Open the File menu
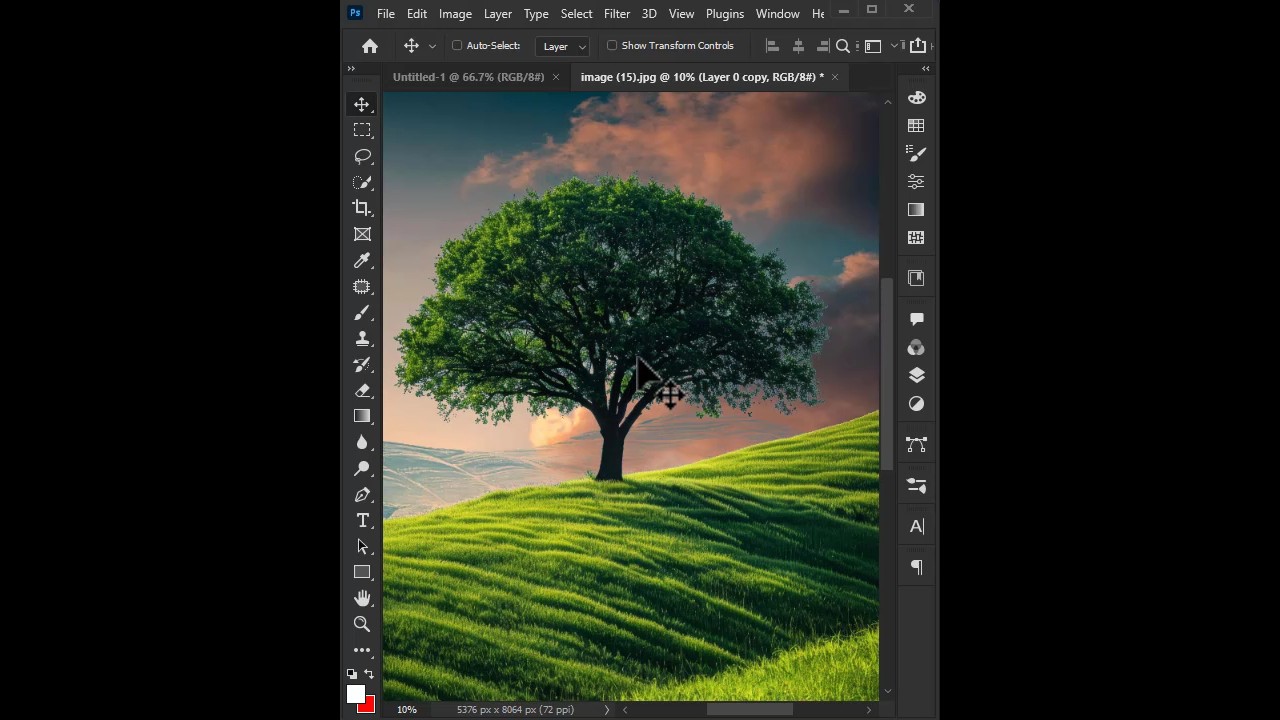Image resolution: width=1280 pixels, height=720 pixels. pos(386,13)
